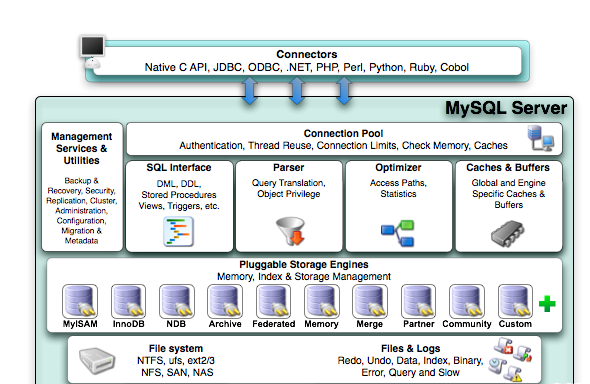Click the Optimizer node diagram icon
Viewport: 590px width, 384px height.
397,234
